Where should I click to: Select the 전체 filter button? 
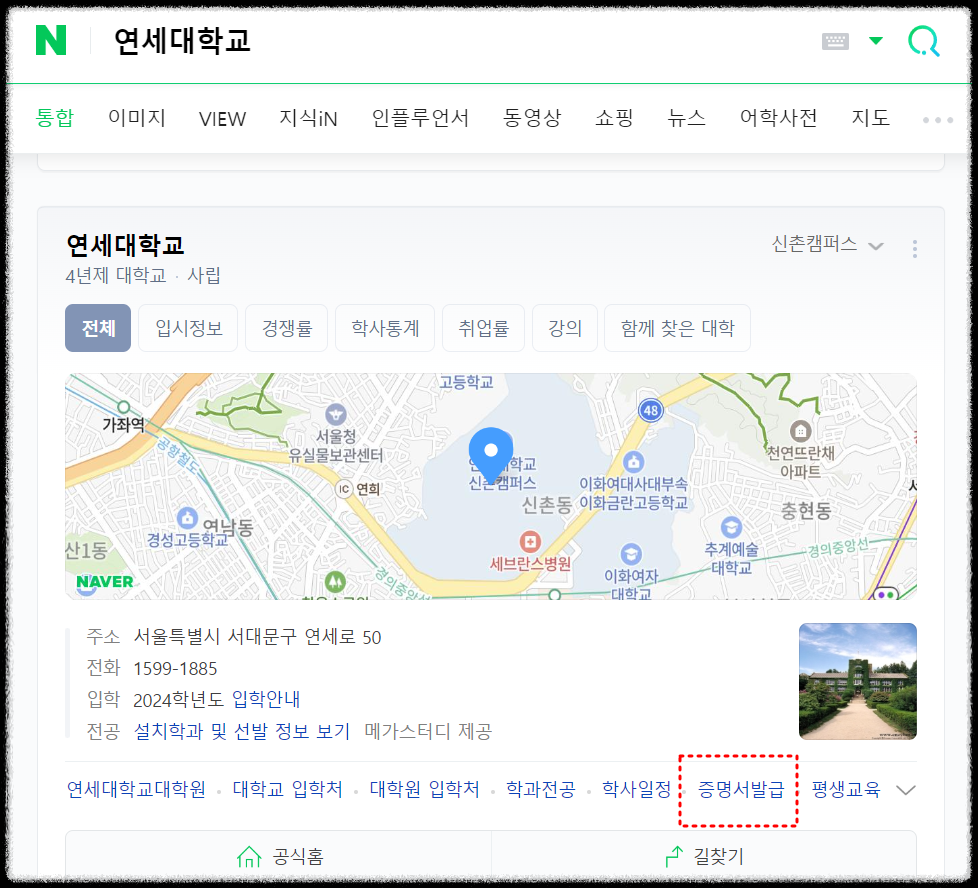pyautogui.click(x=98, y=328)
